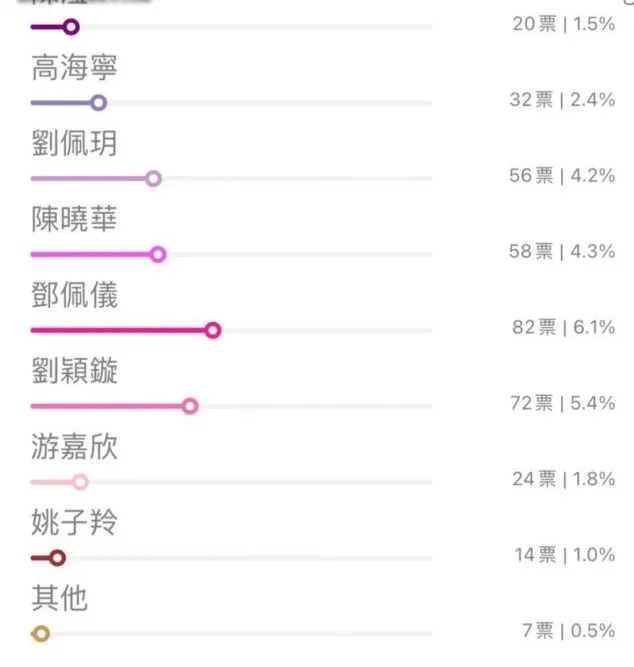Select the slider handle for 游嘉欣
The image size is (634, 667).
[81, 482]
